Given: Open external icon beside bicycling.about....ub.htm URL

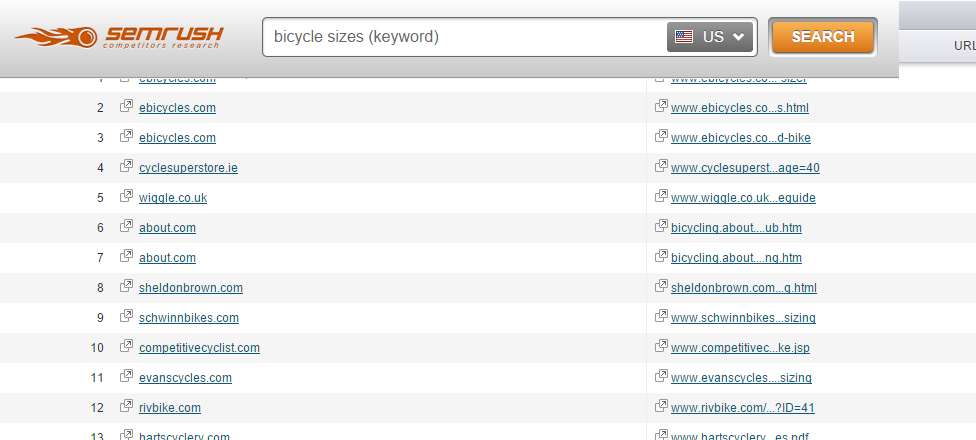Looking at the screenshot, I should pos(661,226).
